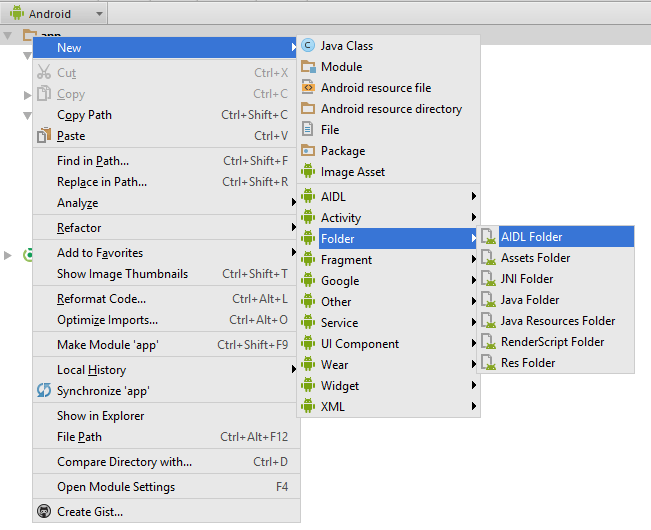Select the Image Asset Android icon
This screenshot has height=530, width=651.
(x=308, y=172)
